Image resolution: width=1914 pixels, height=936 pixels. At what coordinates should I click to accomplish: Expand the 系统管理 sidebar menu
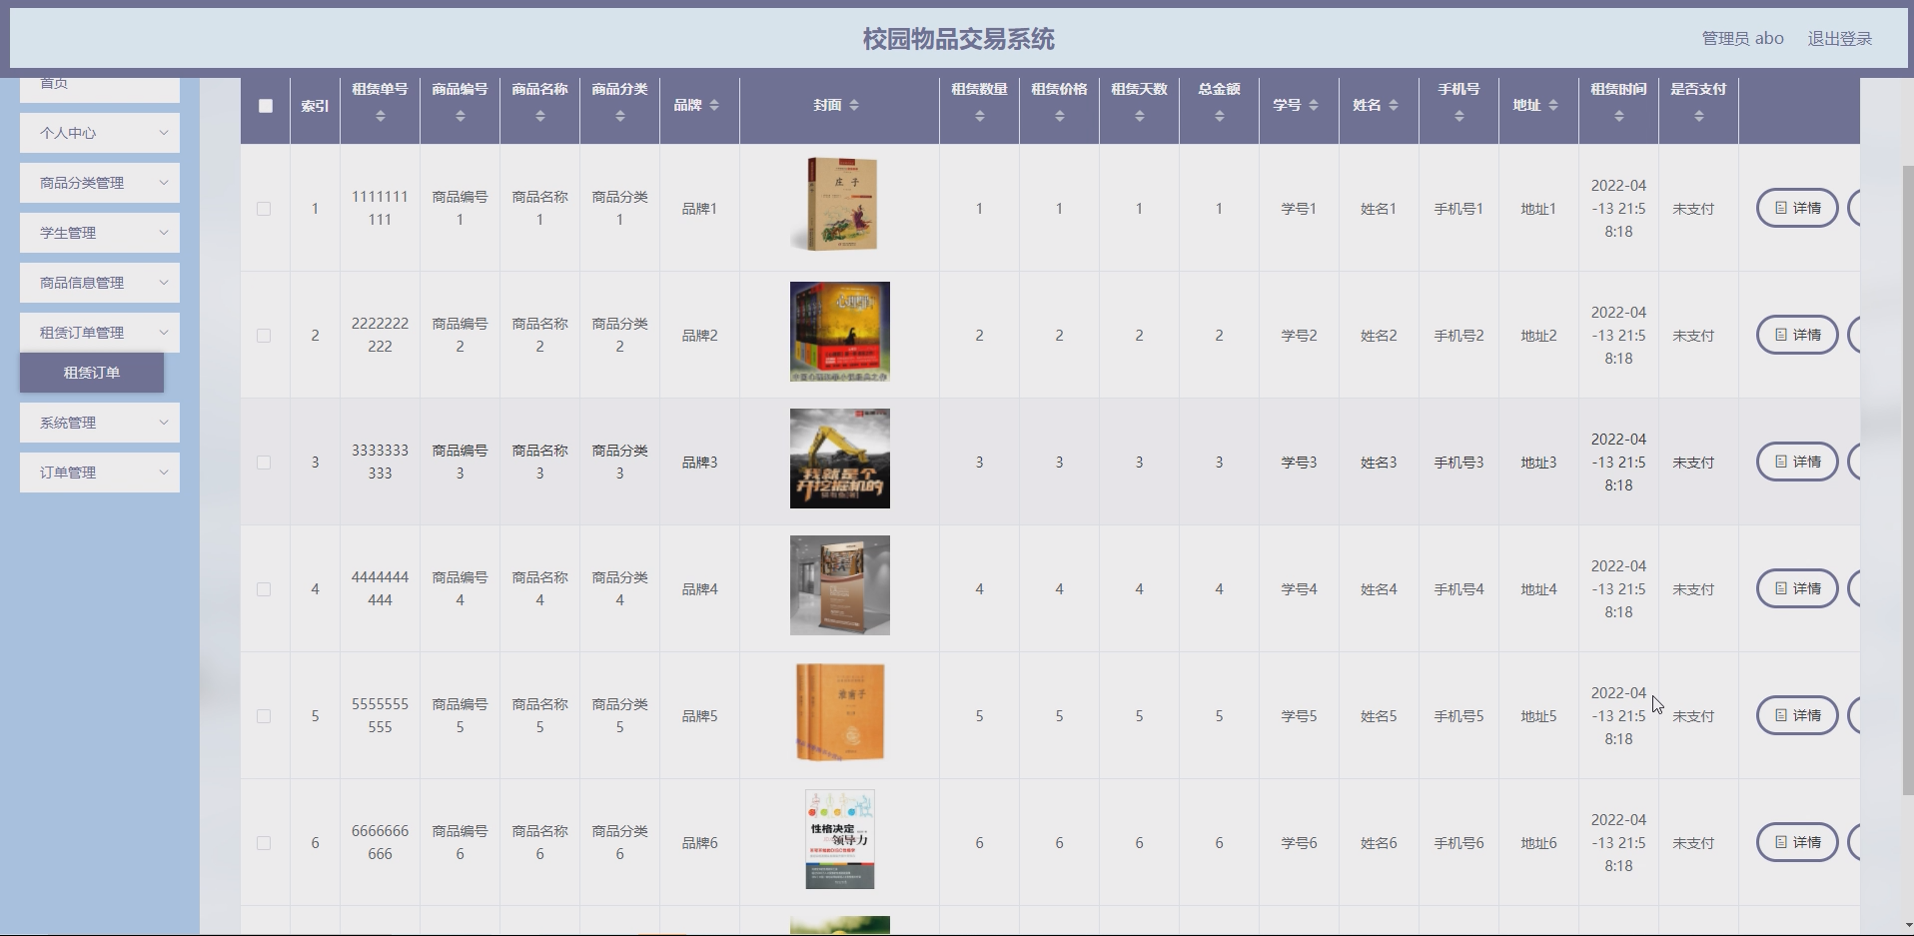coord(100,423)
